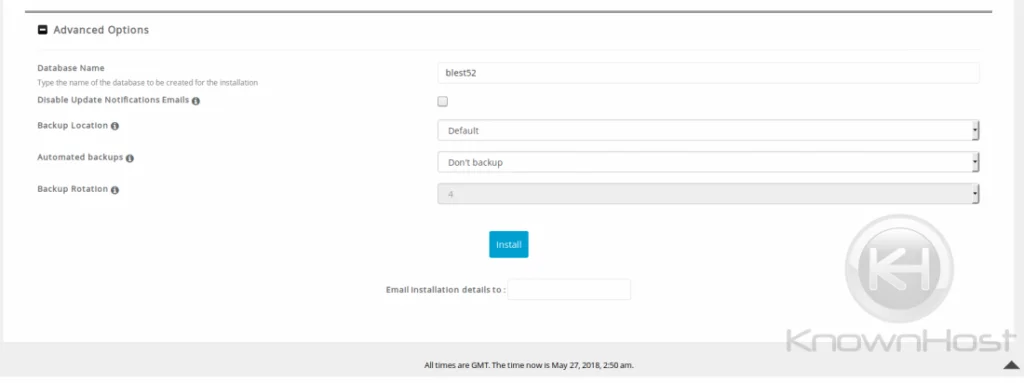Enable the Disable Update Notifications Emails checkbox

coord(443,101)
